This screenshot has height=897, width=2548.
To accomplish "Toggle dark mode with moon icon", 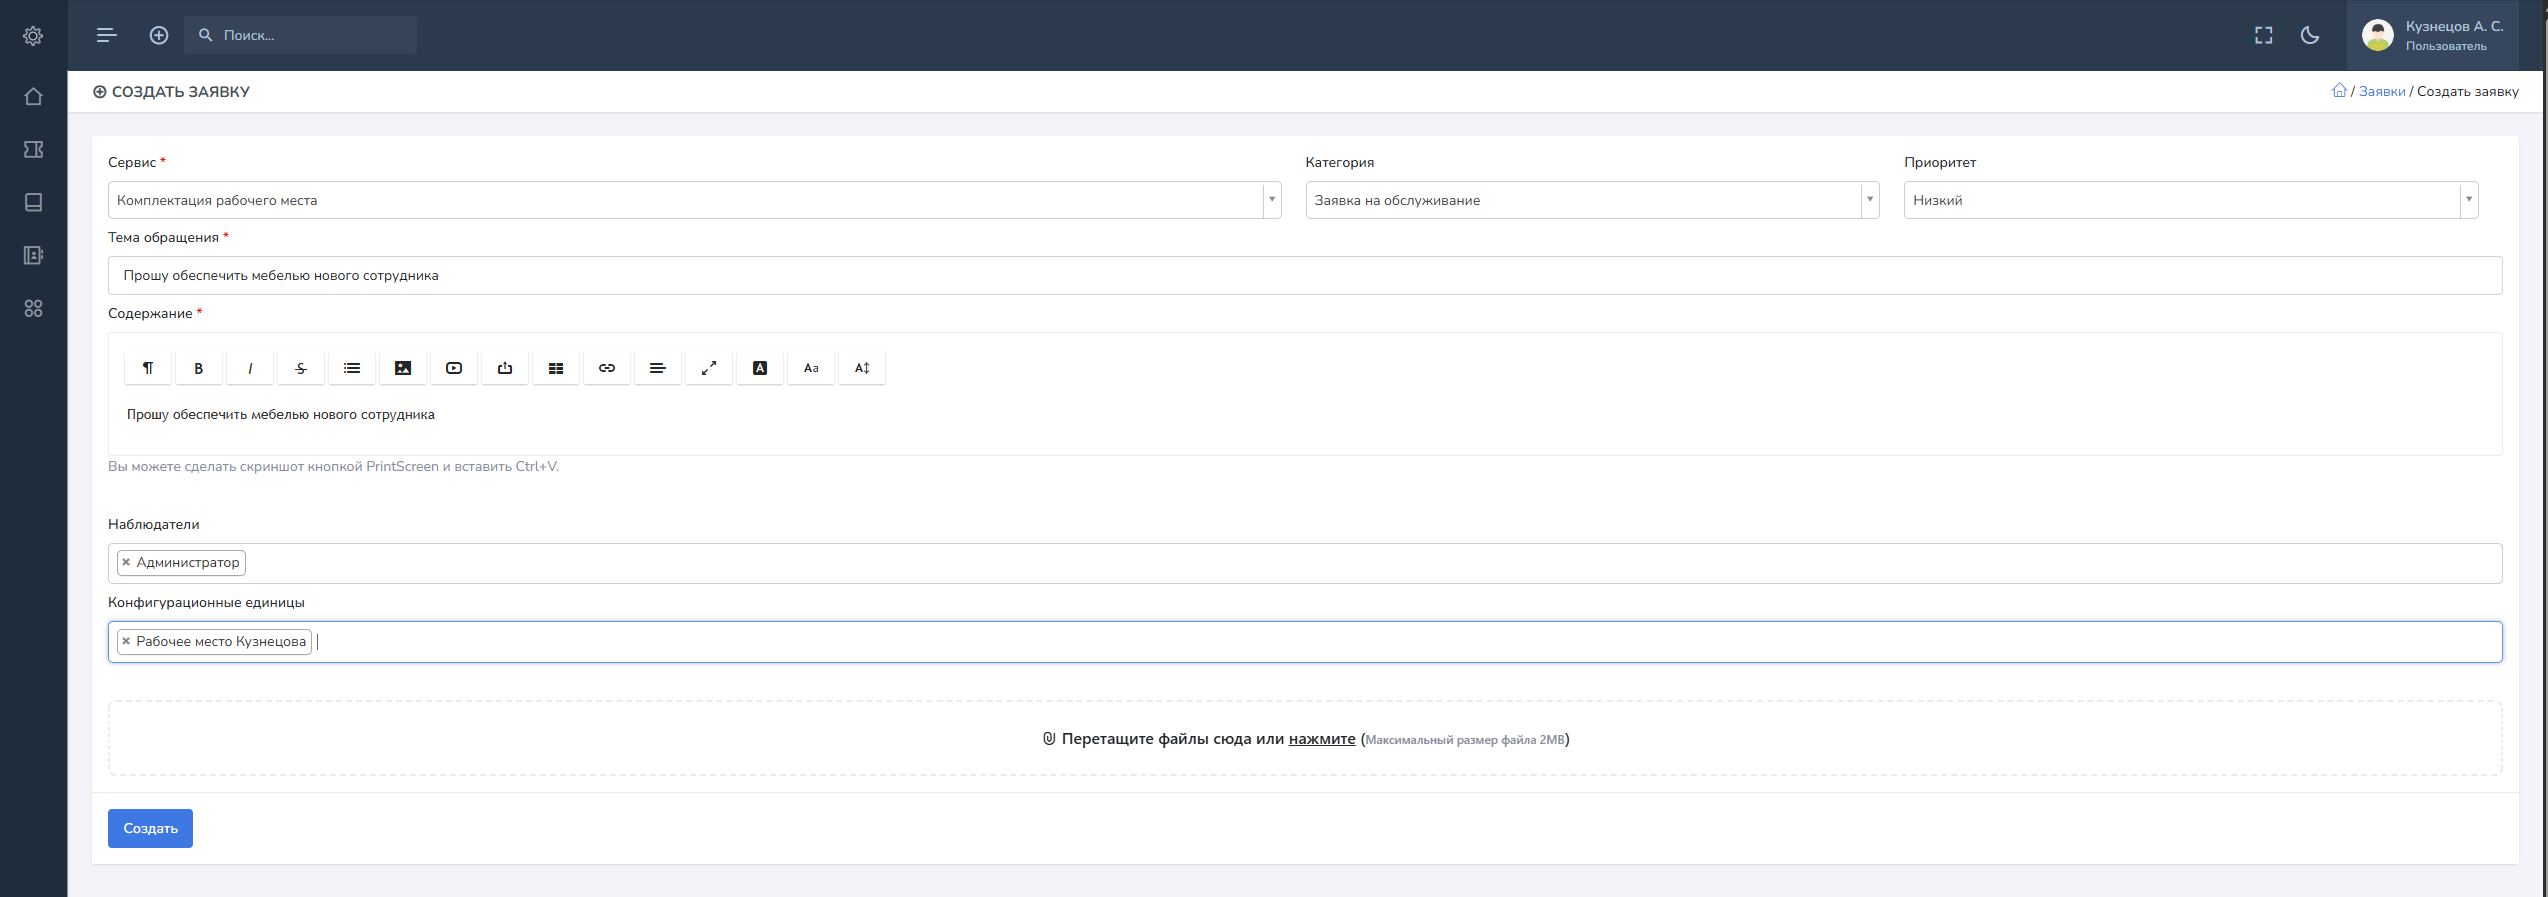I will coord(2310,35).
